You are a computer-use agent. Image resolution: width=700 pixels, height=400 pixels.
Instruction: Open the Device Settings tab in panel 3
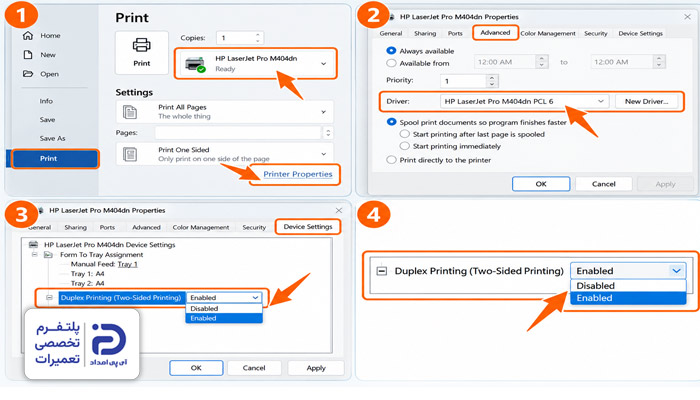(x=308, y=227)
